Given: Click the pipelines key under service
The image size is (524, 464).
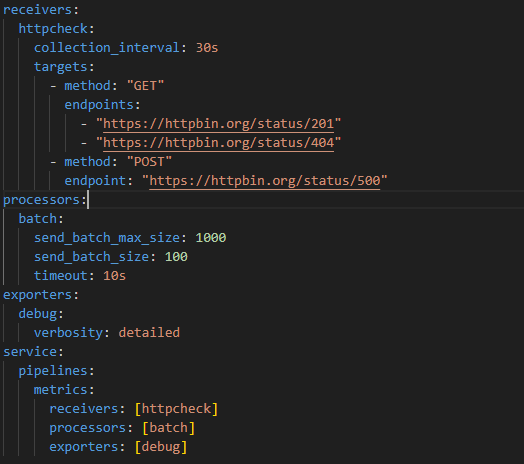Looking at the screenshot, I should [53, 371].
